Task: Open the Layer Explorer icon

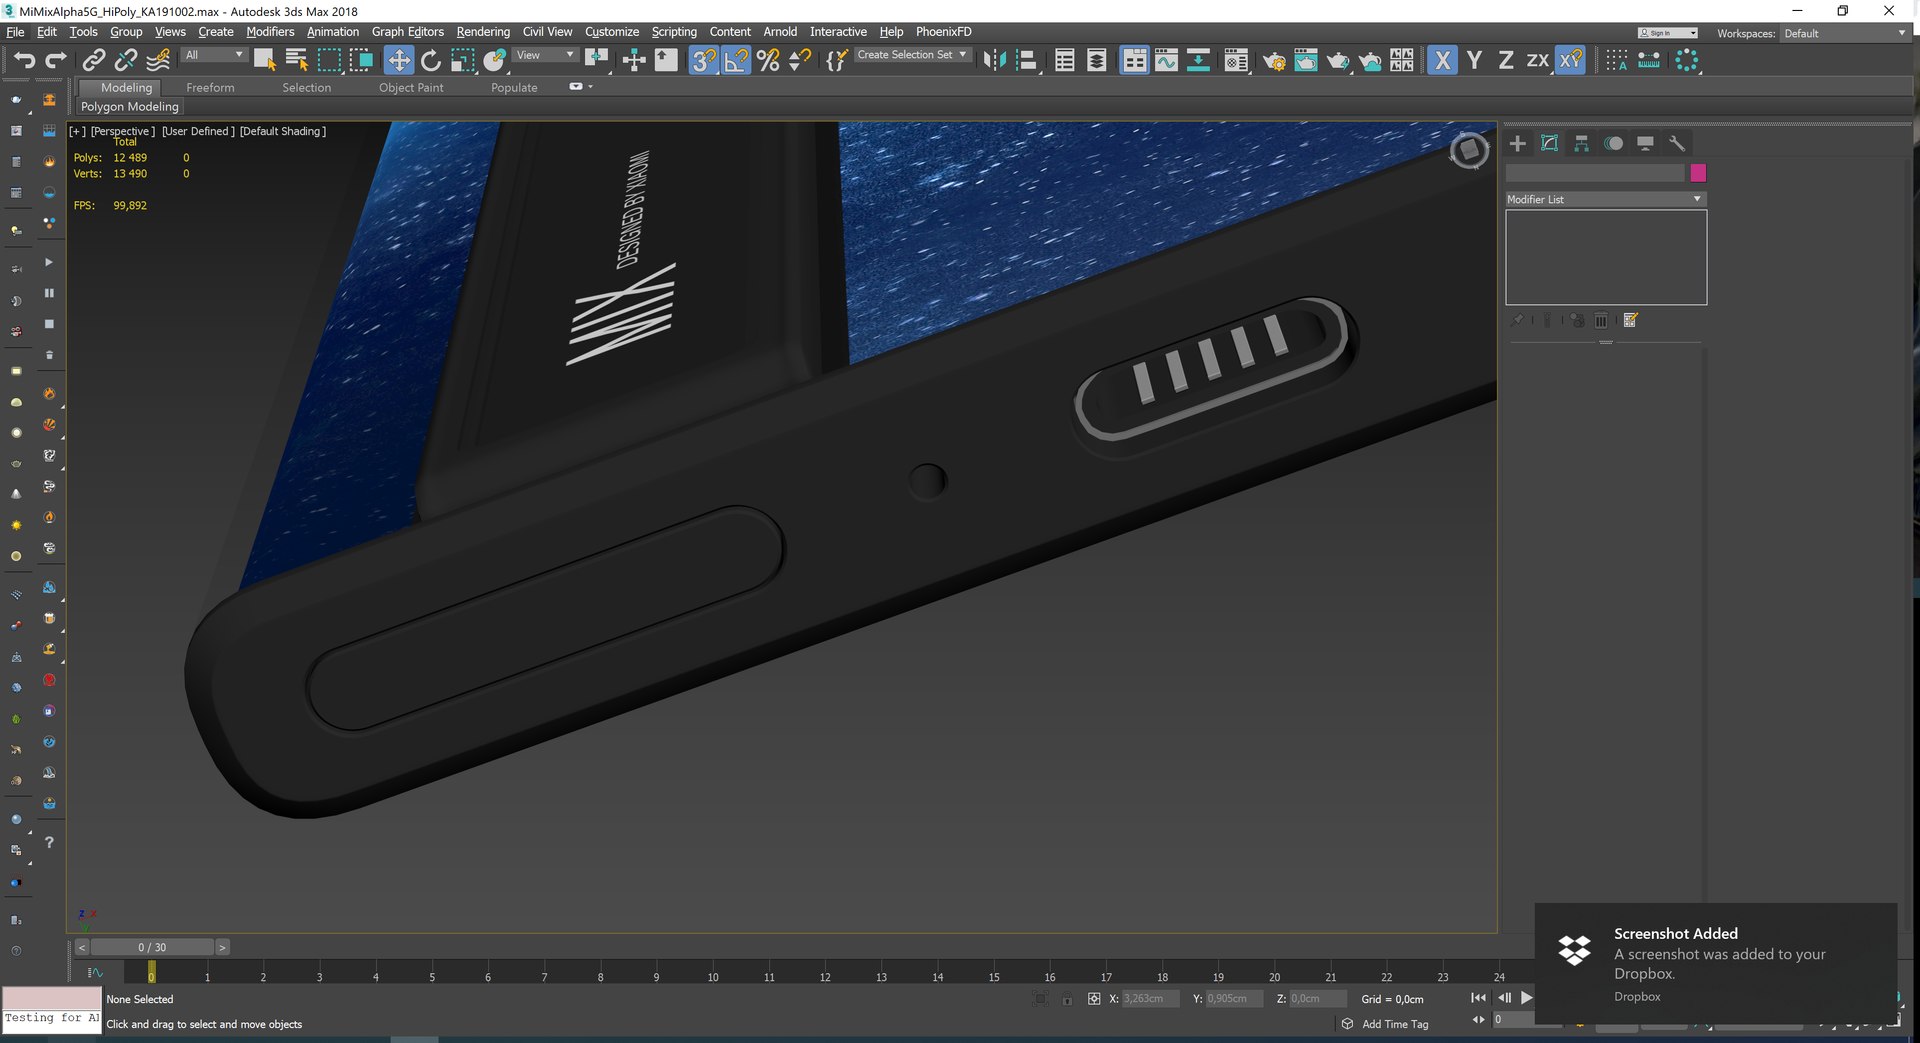Action: pyautogui.click(x=1097, y=60)
